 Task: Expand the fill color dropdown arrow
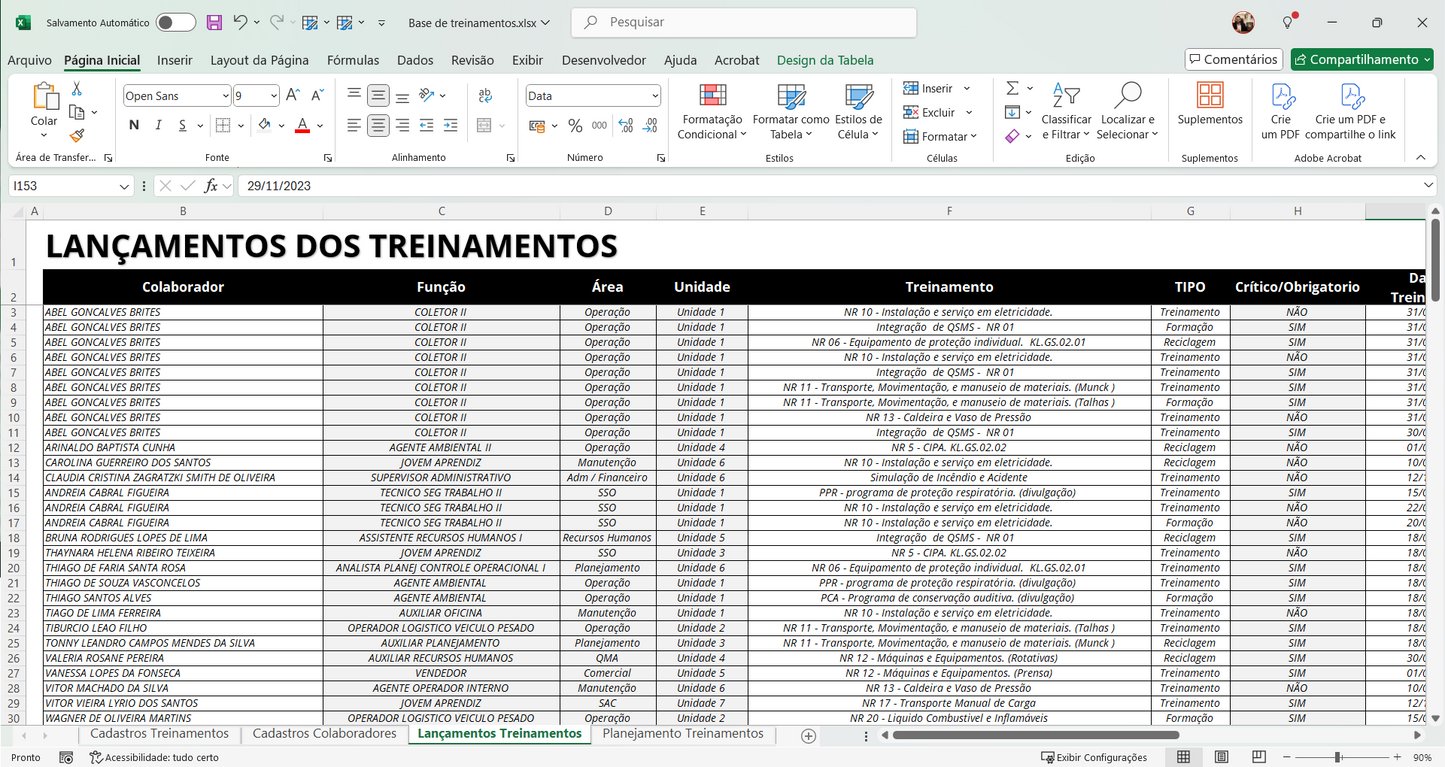(x=279, y=125)
